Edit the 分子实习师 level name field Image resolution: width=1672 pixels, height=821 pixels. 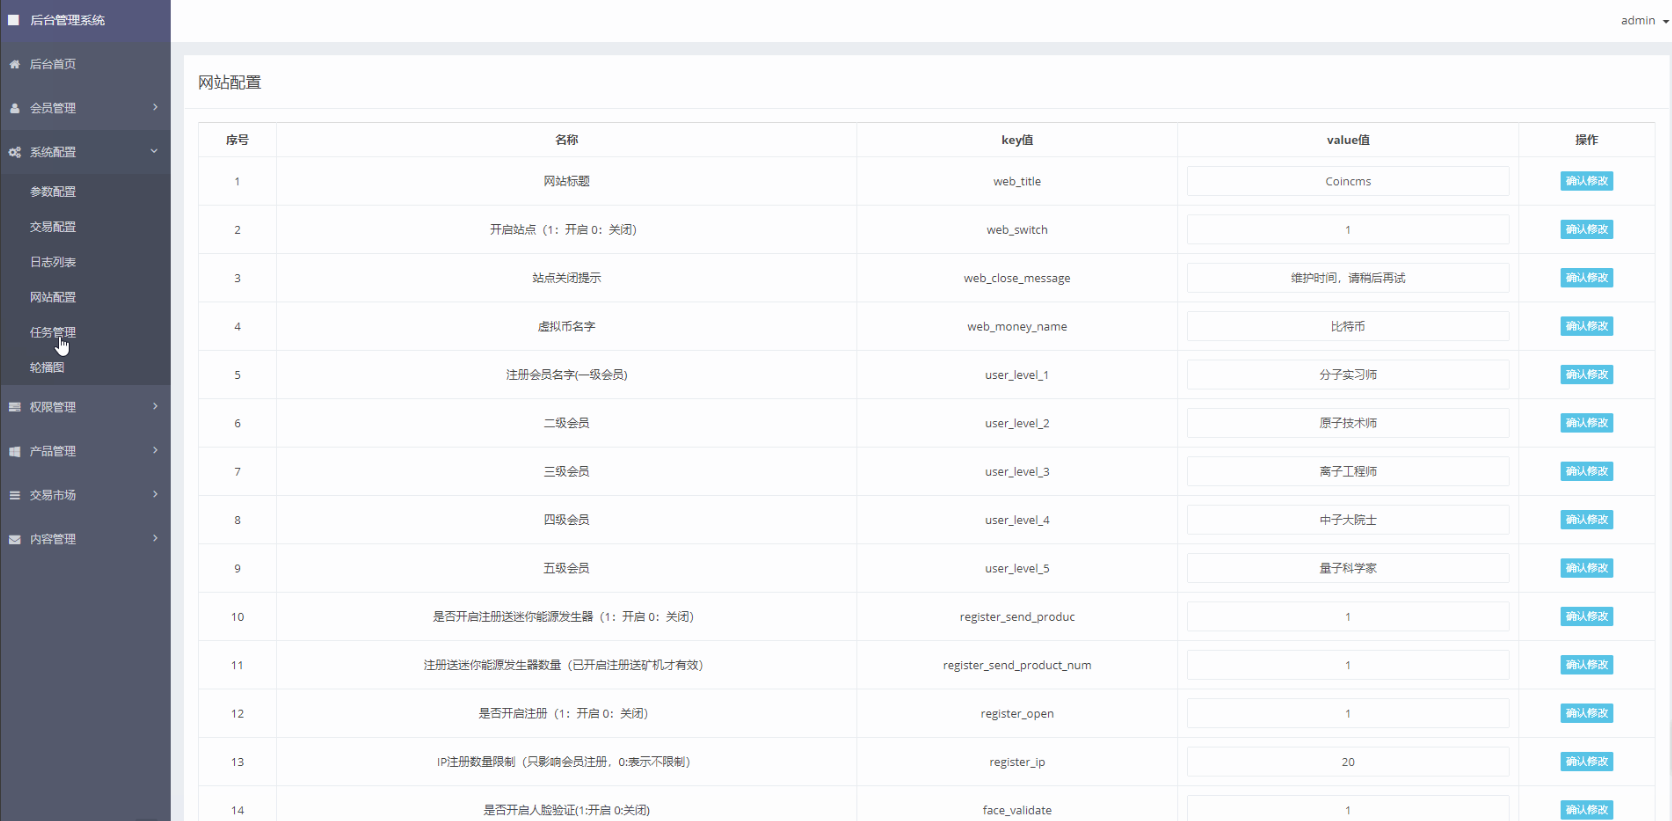(1348, 374)
